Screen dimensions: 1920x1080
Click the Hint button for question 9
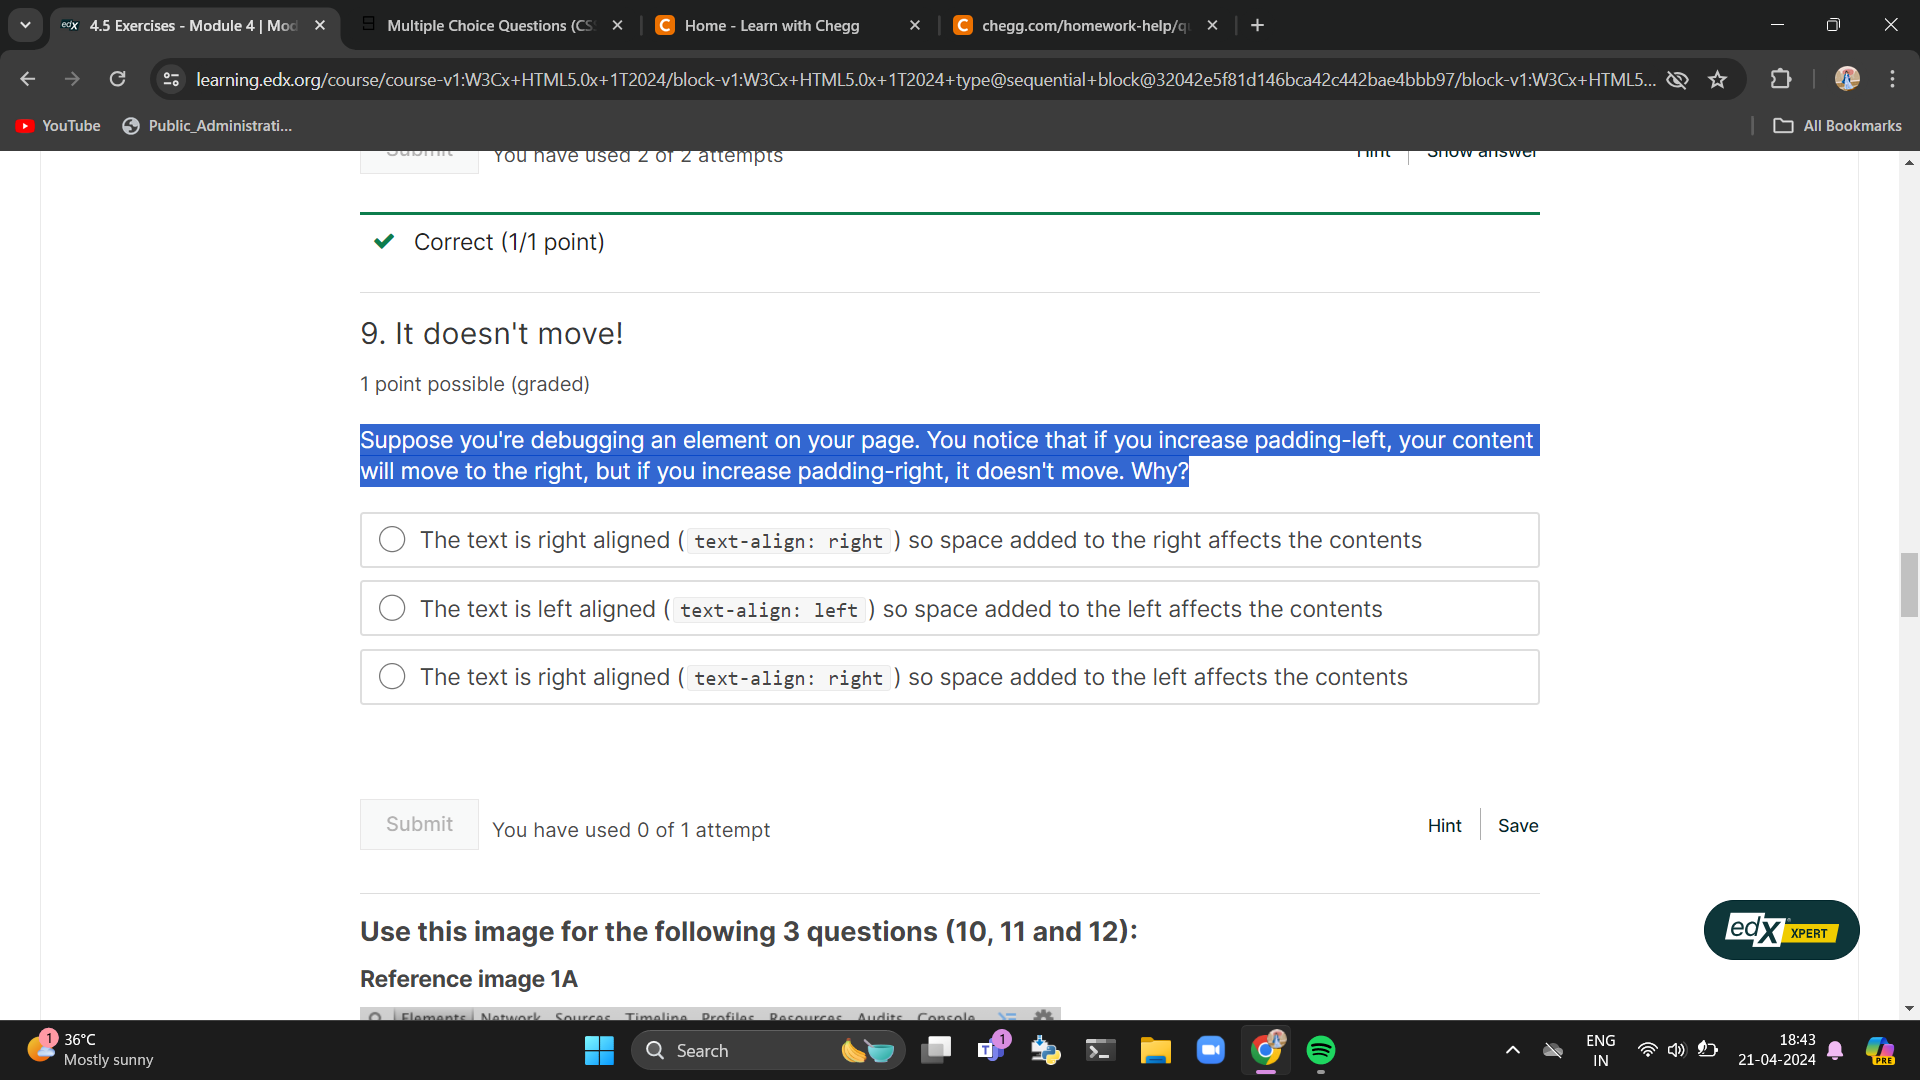pos(1444,826)
